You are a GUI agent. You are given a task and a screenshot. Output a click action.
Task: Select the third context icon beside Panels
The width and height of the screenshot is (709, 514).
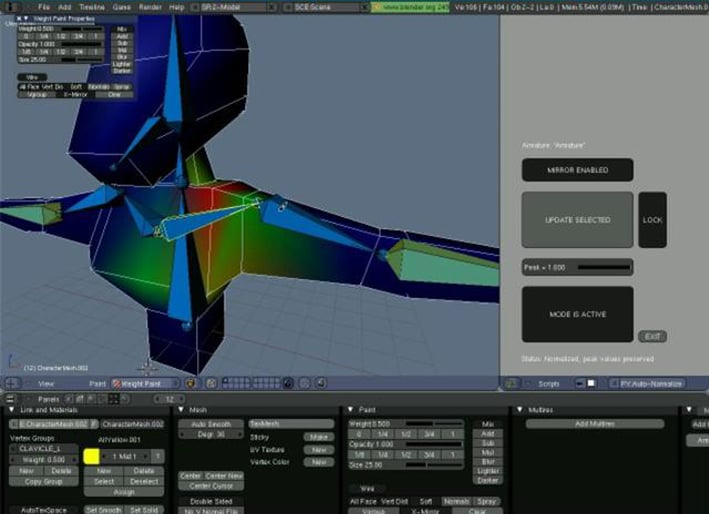pyautogui.click(x=91, y=399)
